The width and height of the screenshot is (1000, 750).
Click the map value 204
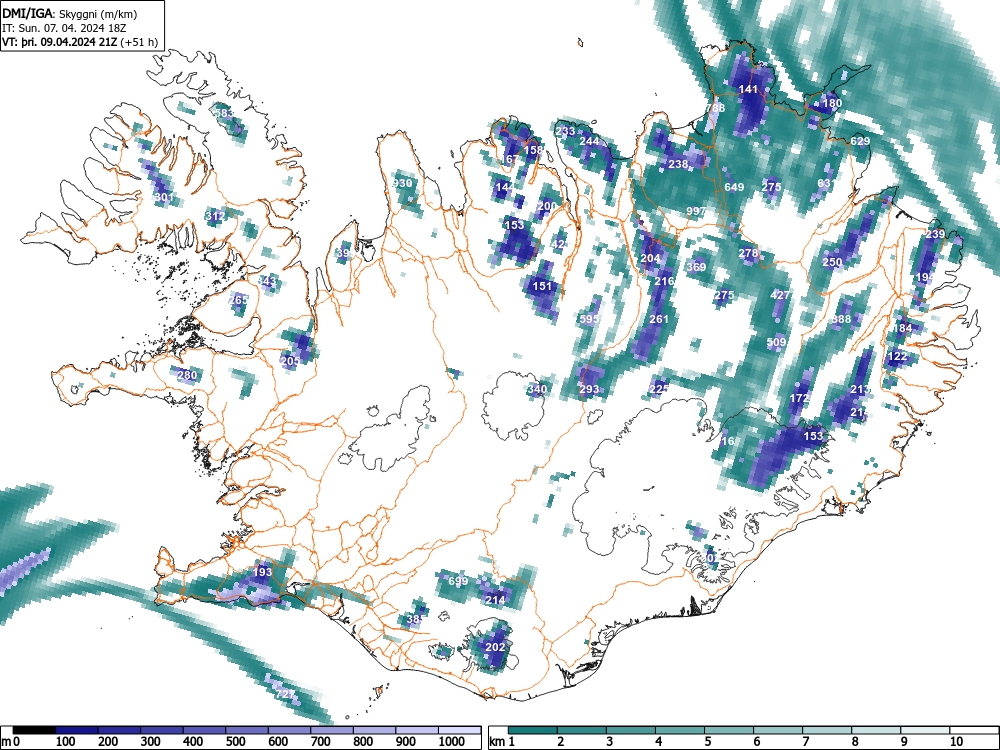pos(650,258)
